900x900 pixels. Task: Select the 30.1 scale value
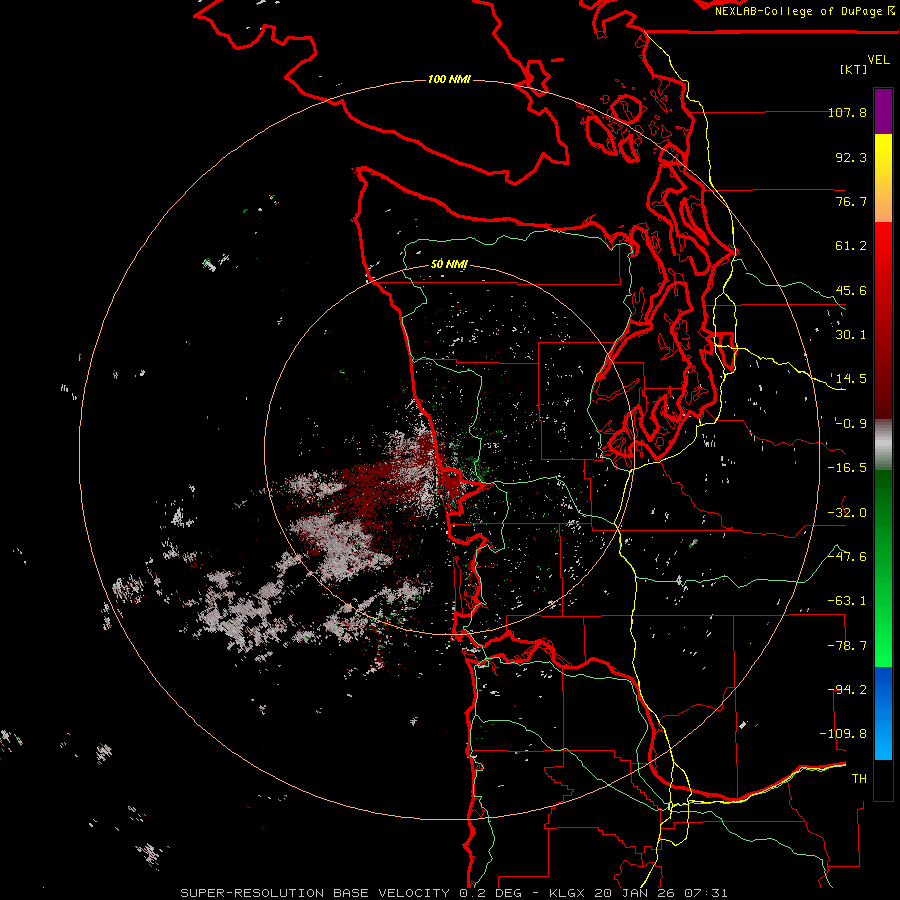pos(851,335)
